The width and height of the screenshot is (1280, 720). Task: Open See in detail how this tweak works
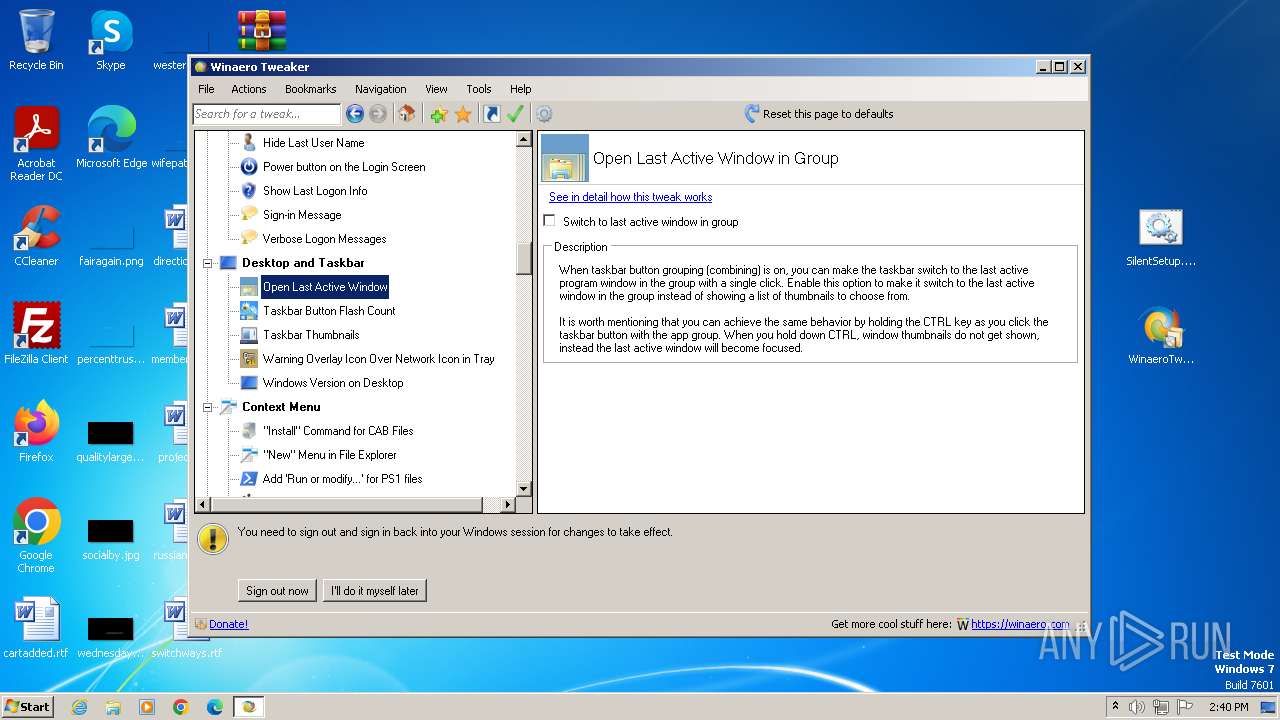pos(630,197)
